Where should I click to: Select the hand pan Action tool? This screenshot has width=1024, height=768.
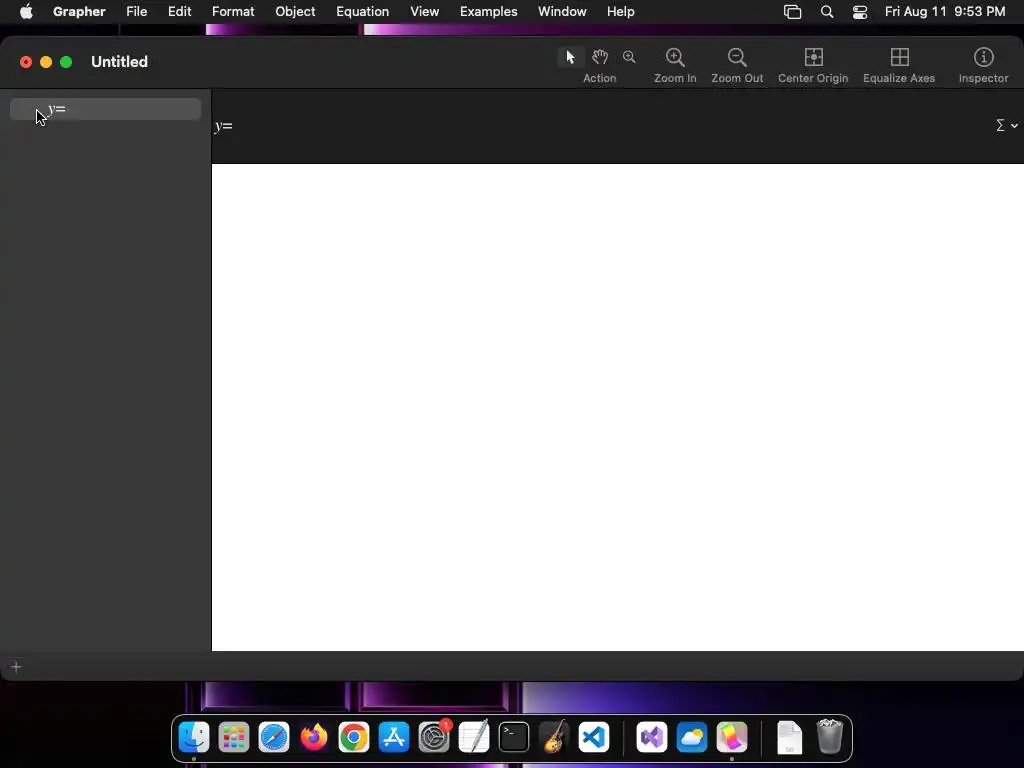(x=600, y=57)
